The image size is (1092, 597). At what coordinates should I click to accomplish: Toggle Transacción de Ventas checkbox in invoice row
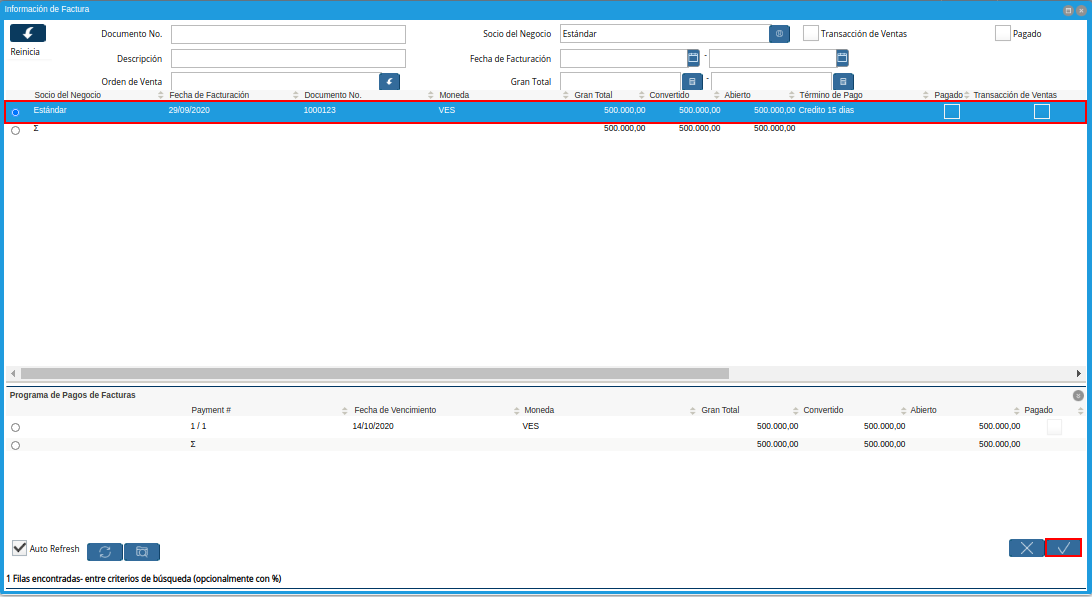click(x=1042, y=111)
